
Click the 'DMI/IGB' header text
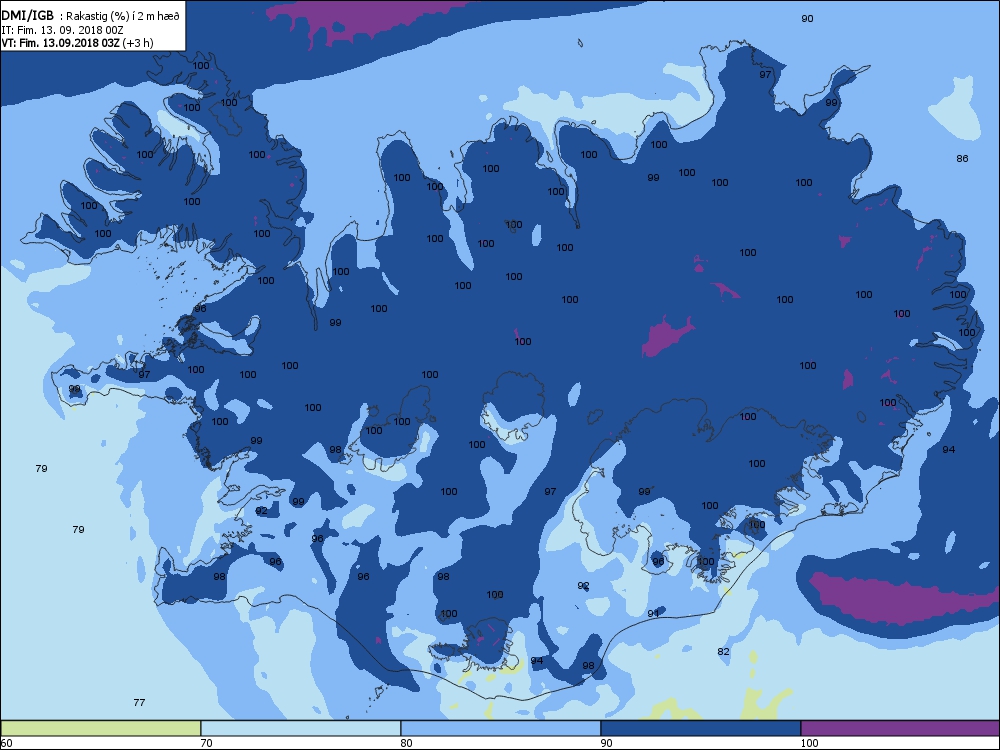[28, 16]
